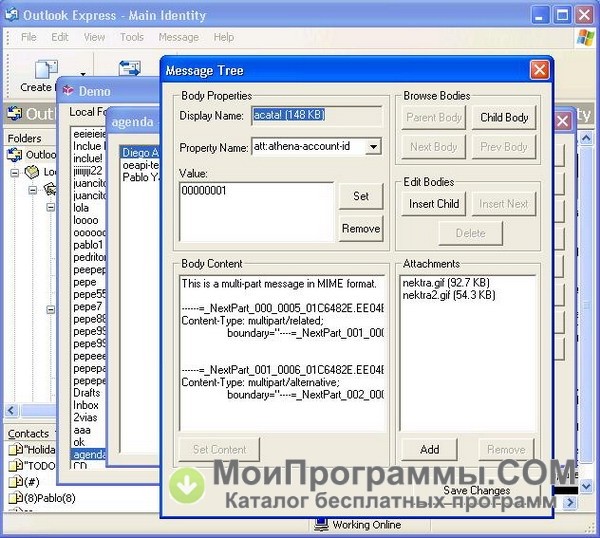The image size is (600, 538).
Task: Select the "Holida contact icon
Action: tap(16, 449)
